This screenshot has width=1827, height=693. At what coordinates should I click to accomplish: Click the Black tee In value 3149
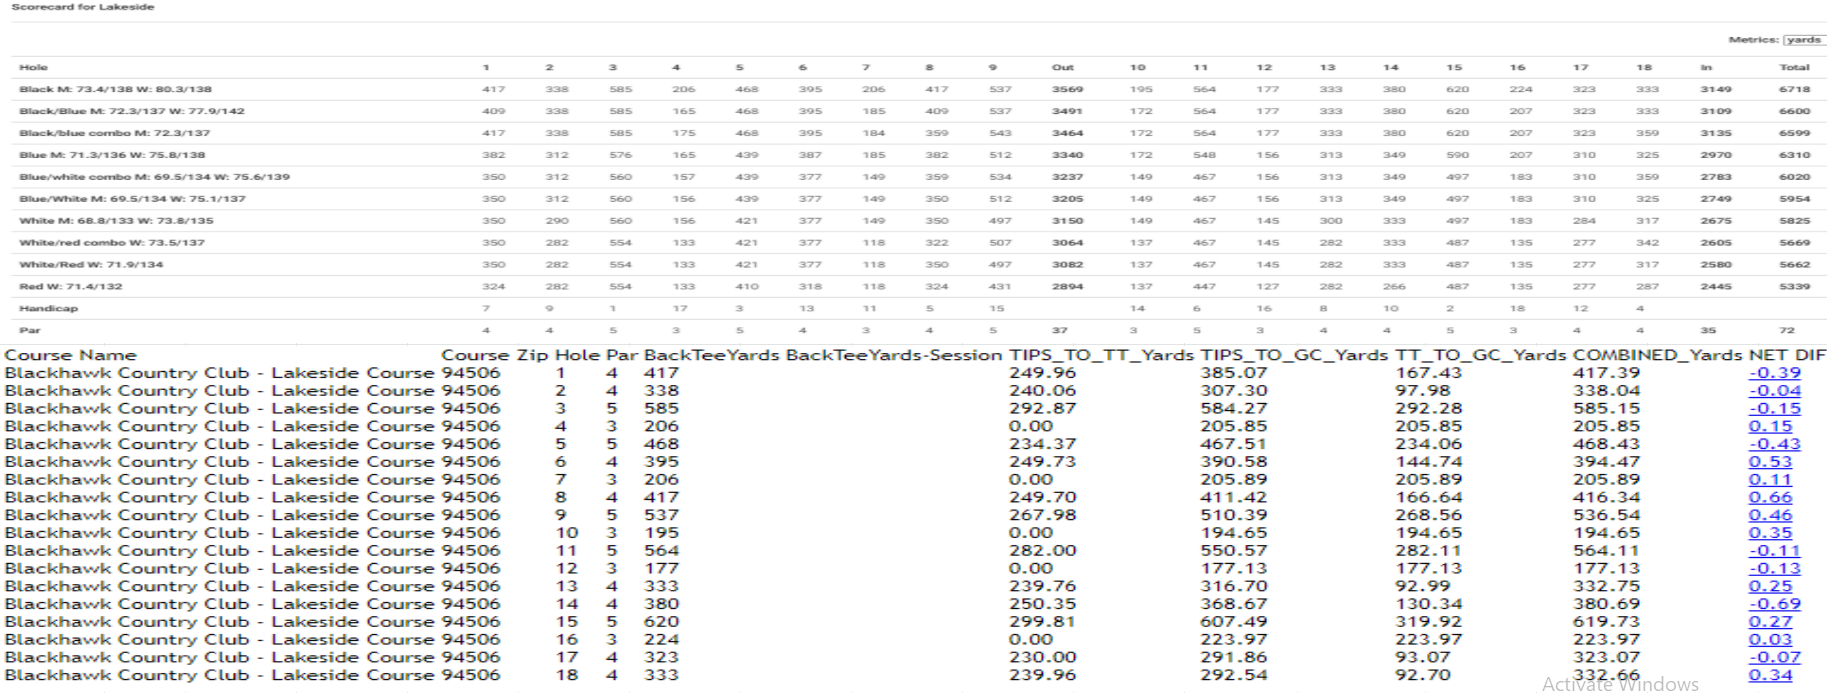pyautogui.click(x=1716, y=89)
